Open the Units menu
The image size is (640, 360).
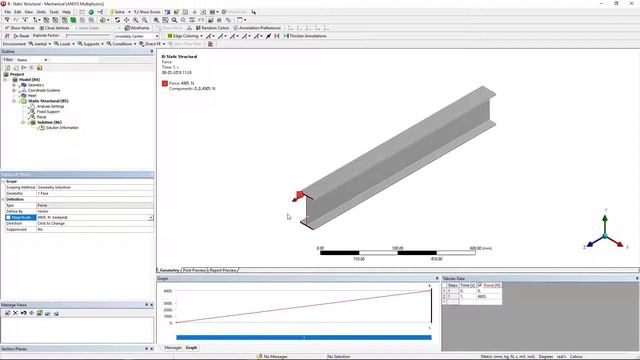(41, 12)
